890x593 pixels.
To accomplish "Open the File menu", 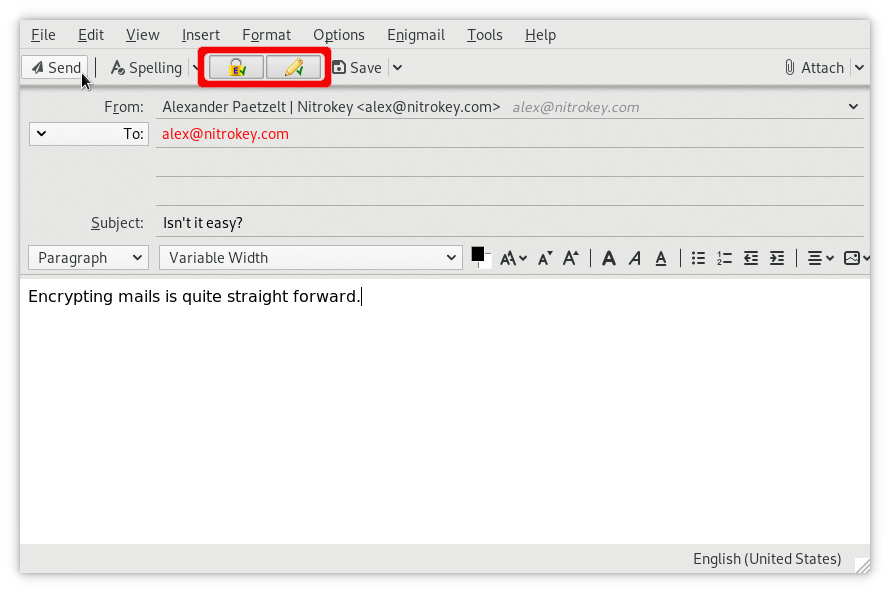I will 43,35.
